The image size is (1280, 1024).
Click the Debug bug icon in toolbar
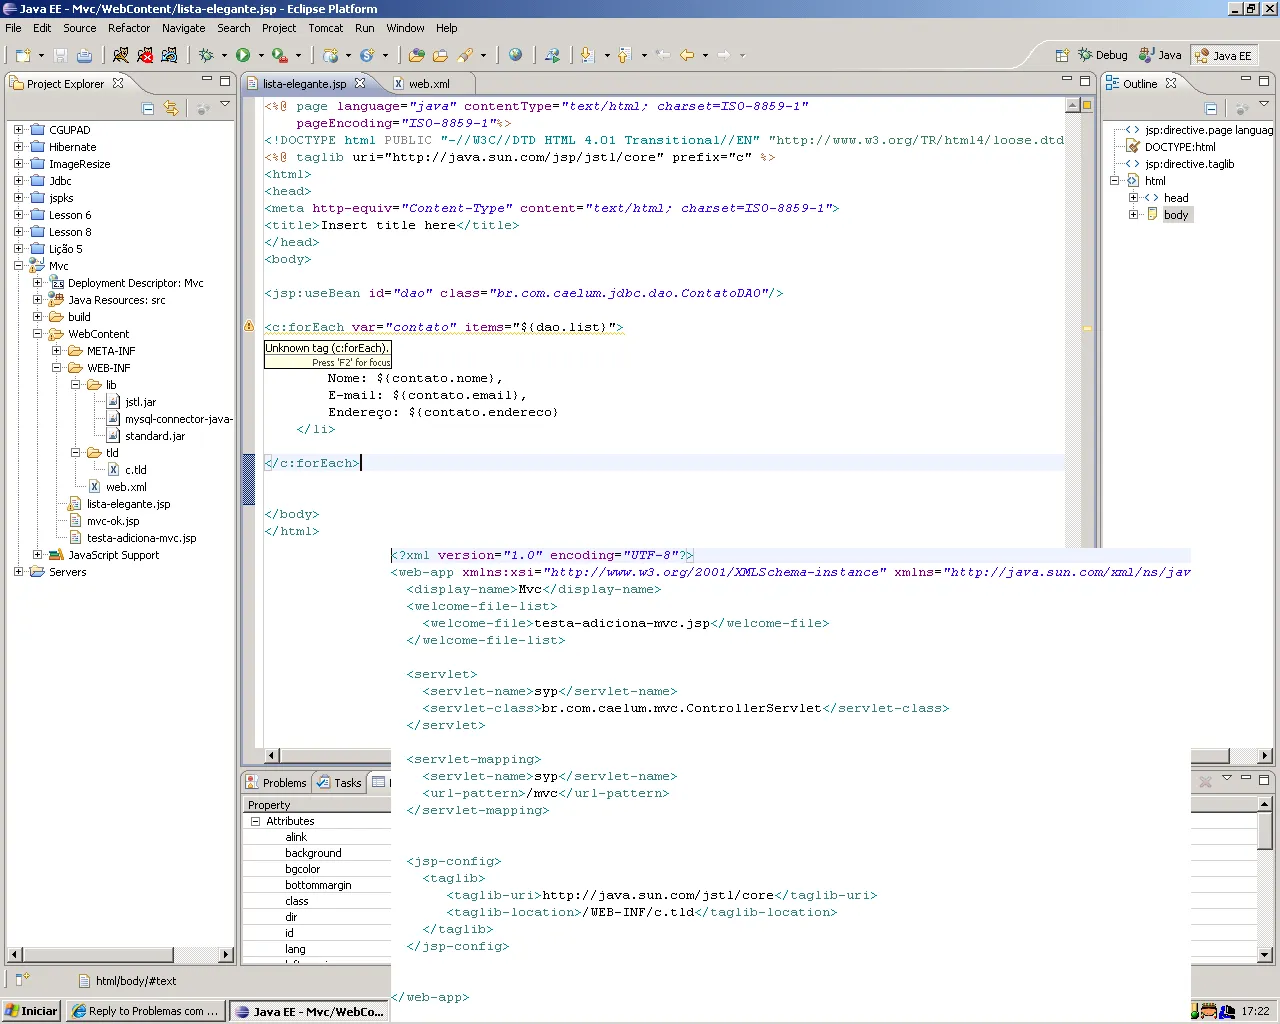tap(206, 56)
